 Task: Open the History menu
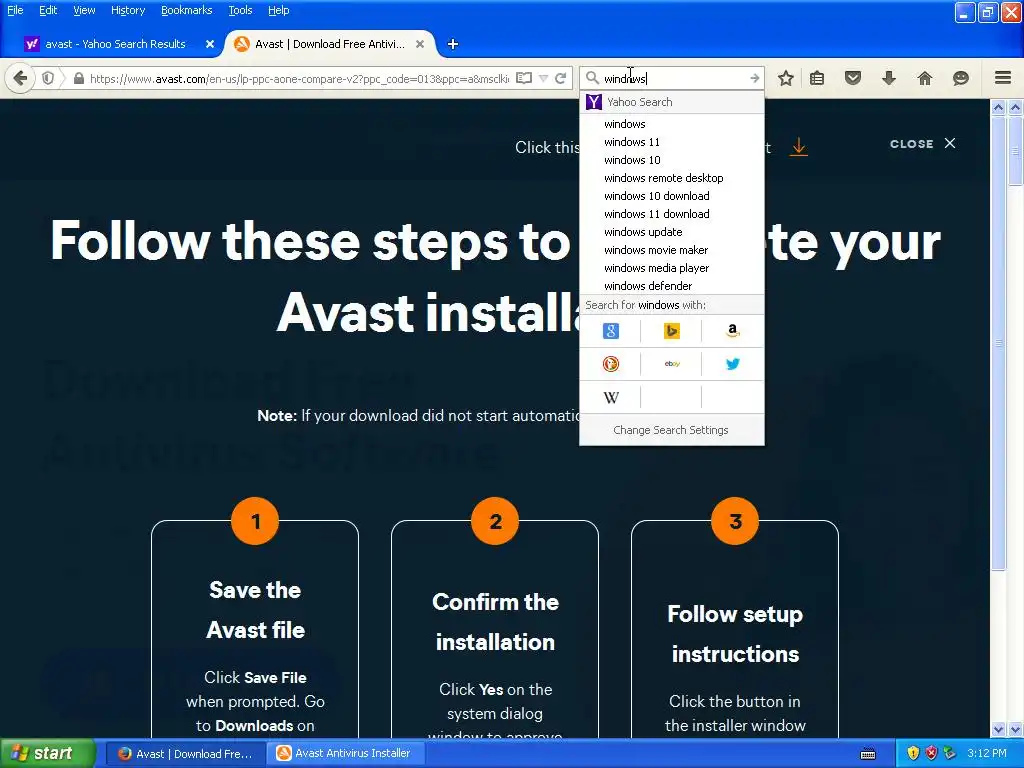pyautogui.click(x=128, y=10)
